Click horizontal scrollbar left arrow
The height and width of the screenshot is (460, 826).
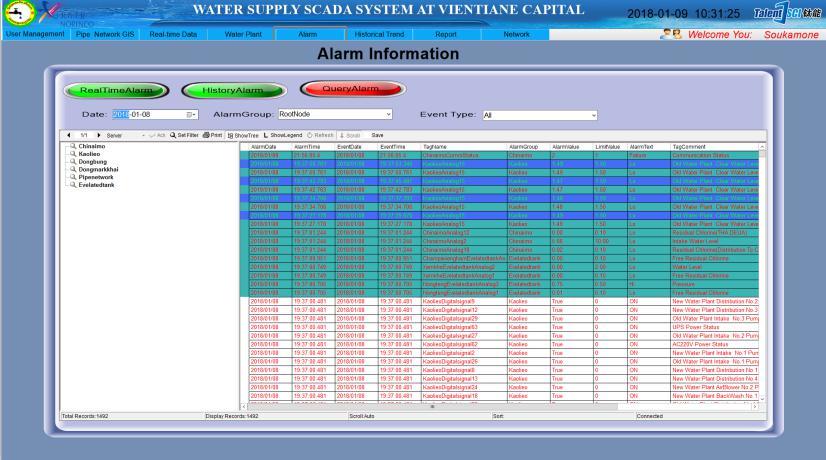tap(243, 407)
